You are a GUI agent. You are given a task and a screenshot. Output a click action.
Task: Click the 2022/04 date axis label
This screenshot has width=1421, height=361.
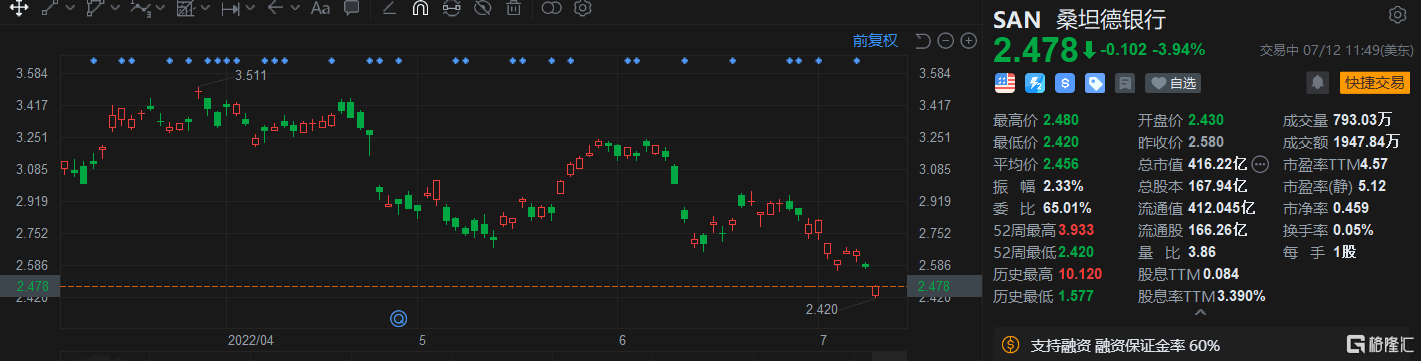pyautogui.click(x=250, y=340)
